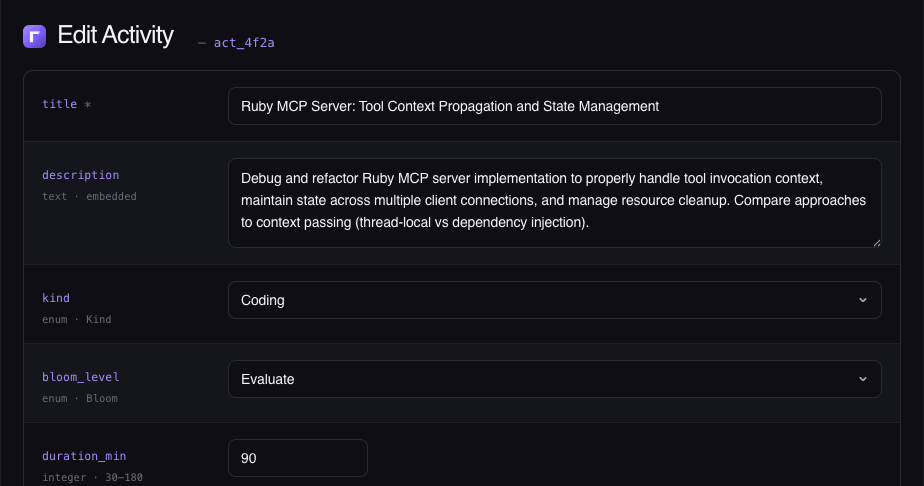Click the duration_min field label

pos(84,456)
